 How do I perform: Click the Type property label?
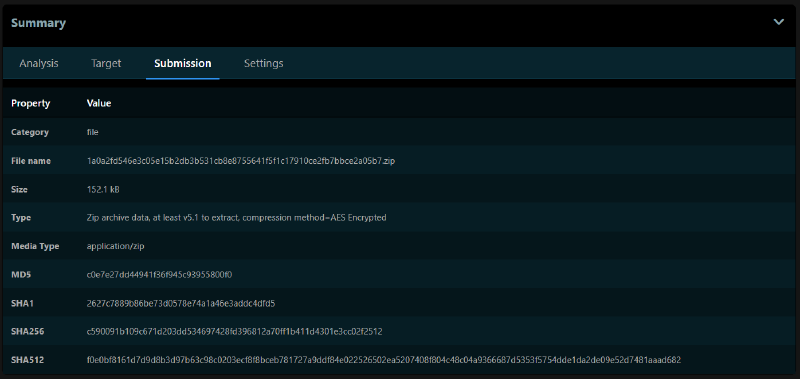tap(21, 218)
